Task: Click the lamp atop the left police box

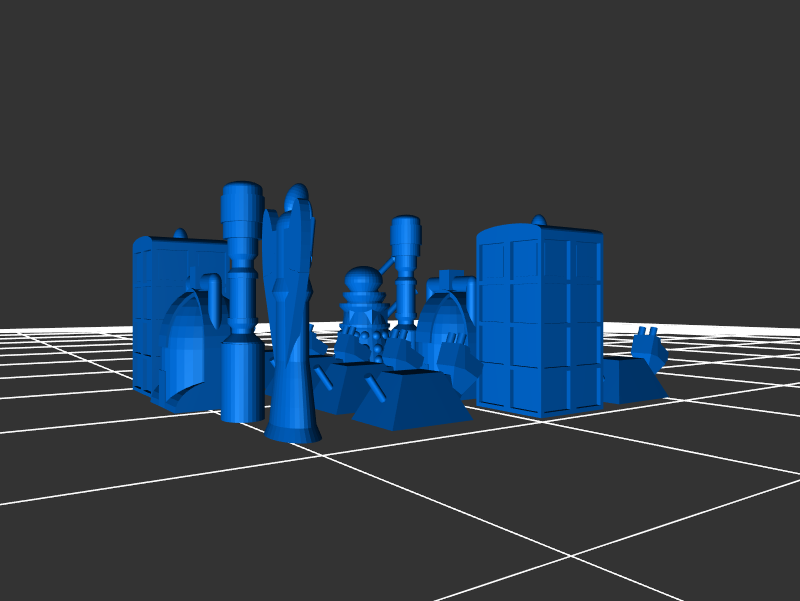Action: pyautogui.click(x=180, y=234)
